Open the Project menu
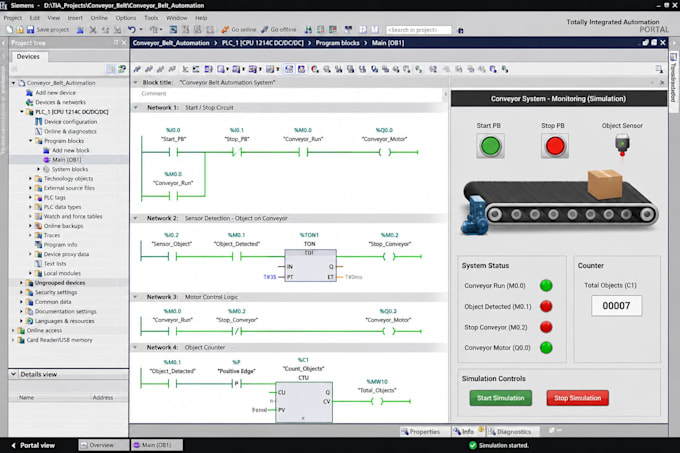The width and height of the screenshot is (680, 453). pos(13,18)
